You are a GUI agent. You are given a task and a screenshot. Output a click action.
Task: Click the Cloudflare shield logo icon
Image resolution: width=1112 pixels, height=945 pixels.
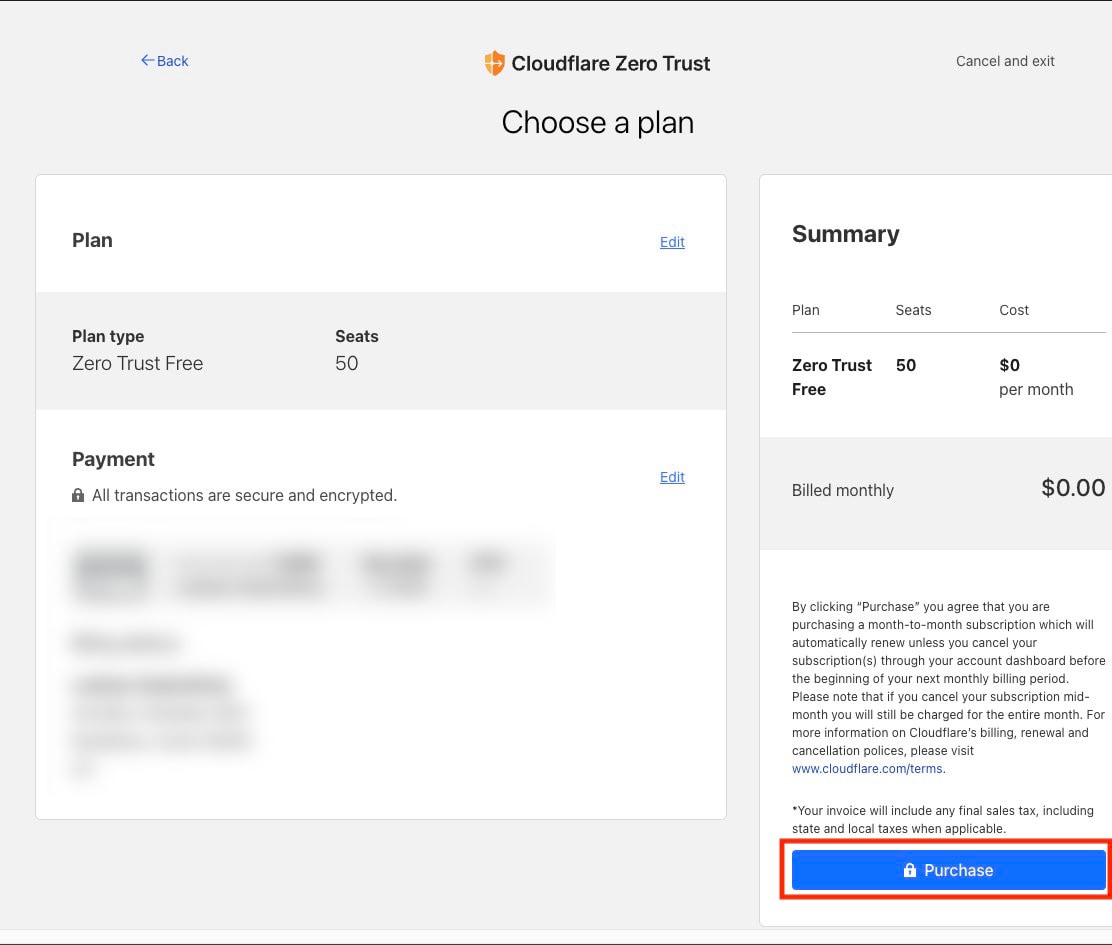coord(494,63)
